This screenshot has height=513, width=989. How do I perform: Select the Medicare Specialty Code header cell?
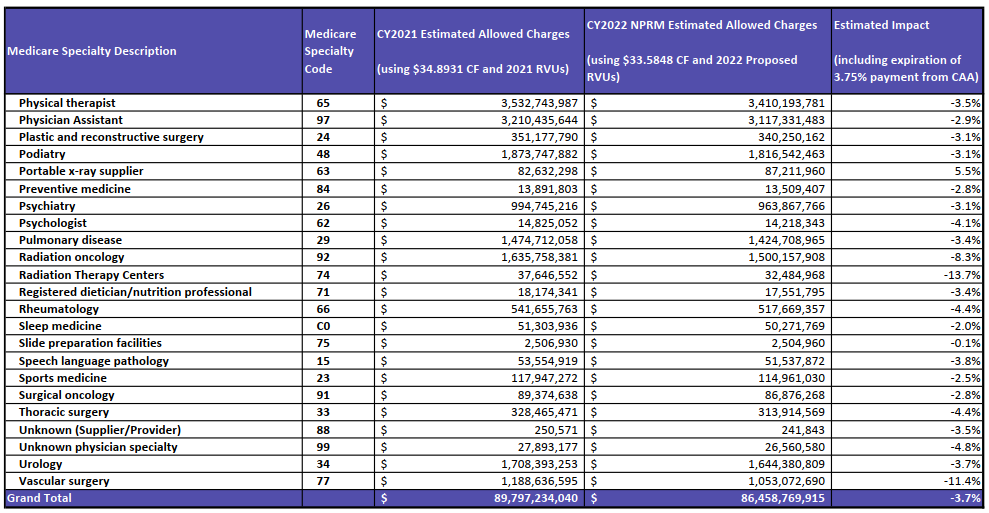[330, 51]
